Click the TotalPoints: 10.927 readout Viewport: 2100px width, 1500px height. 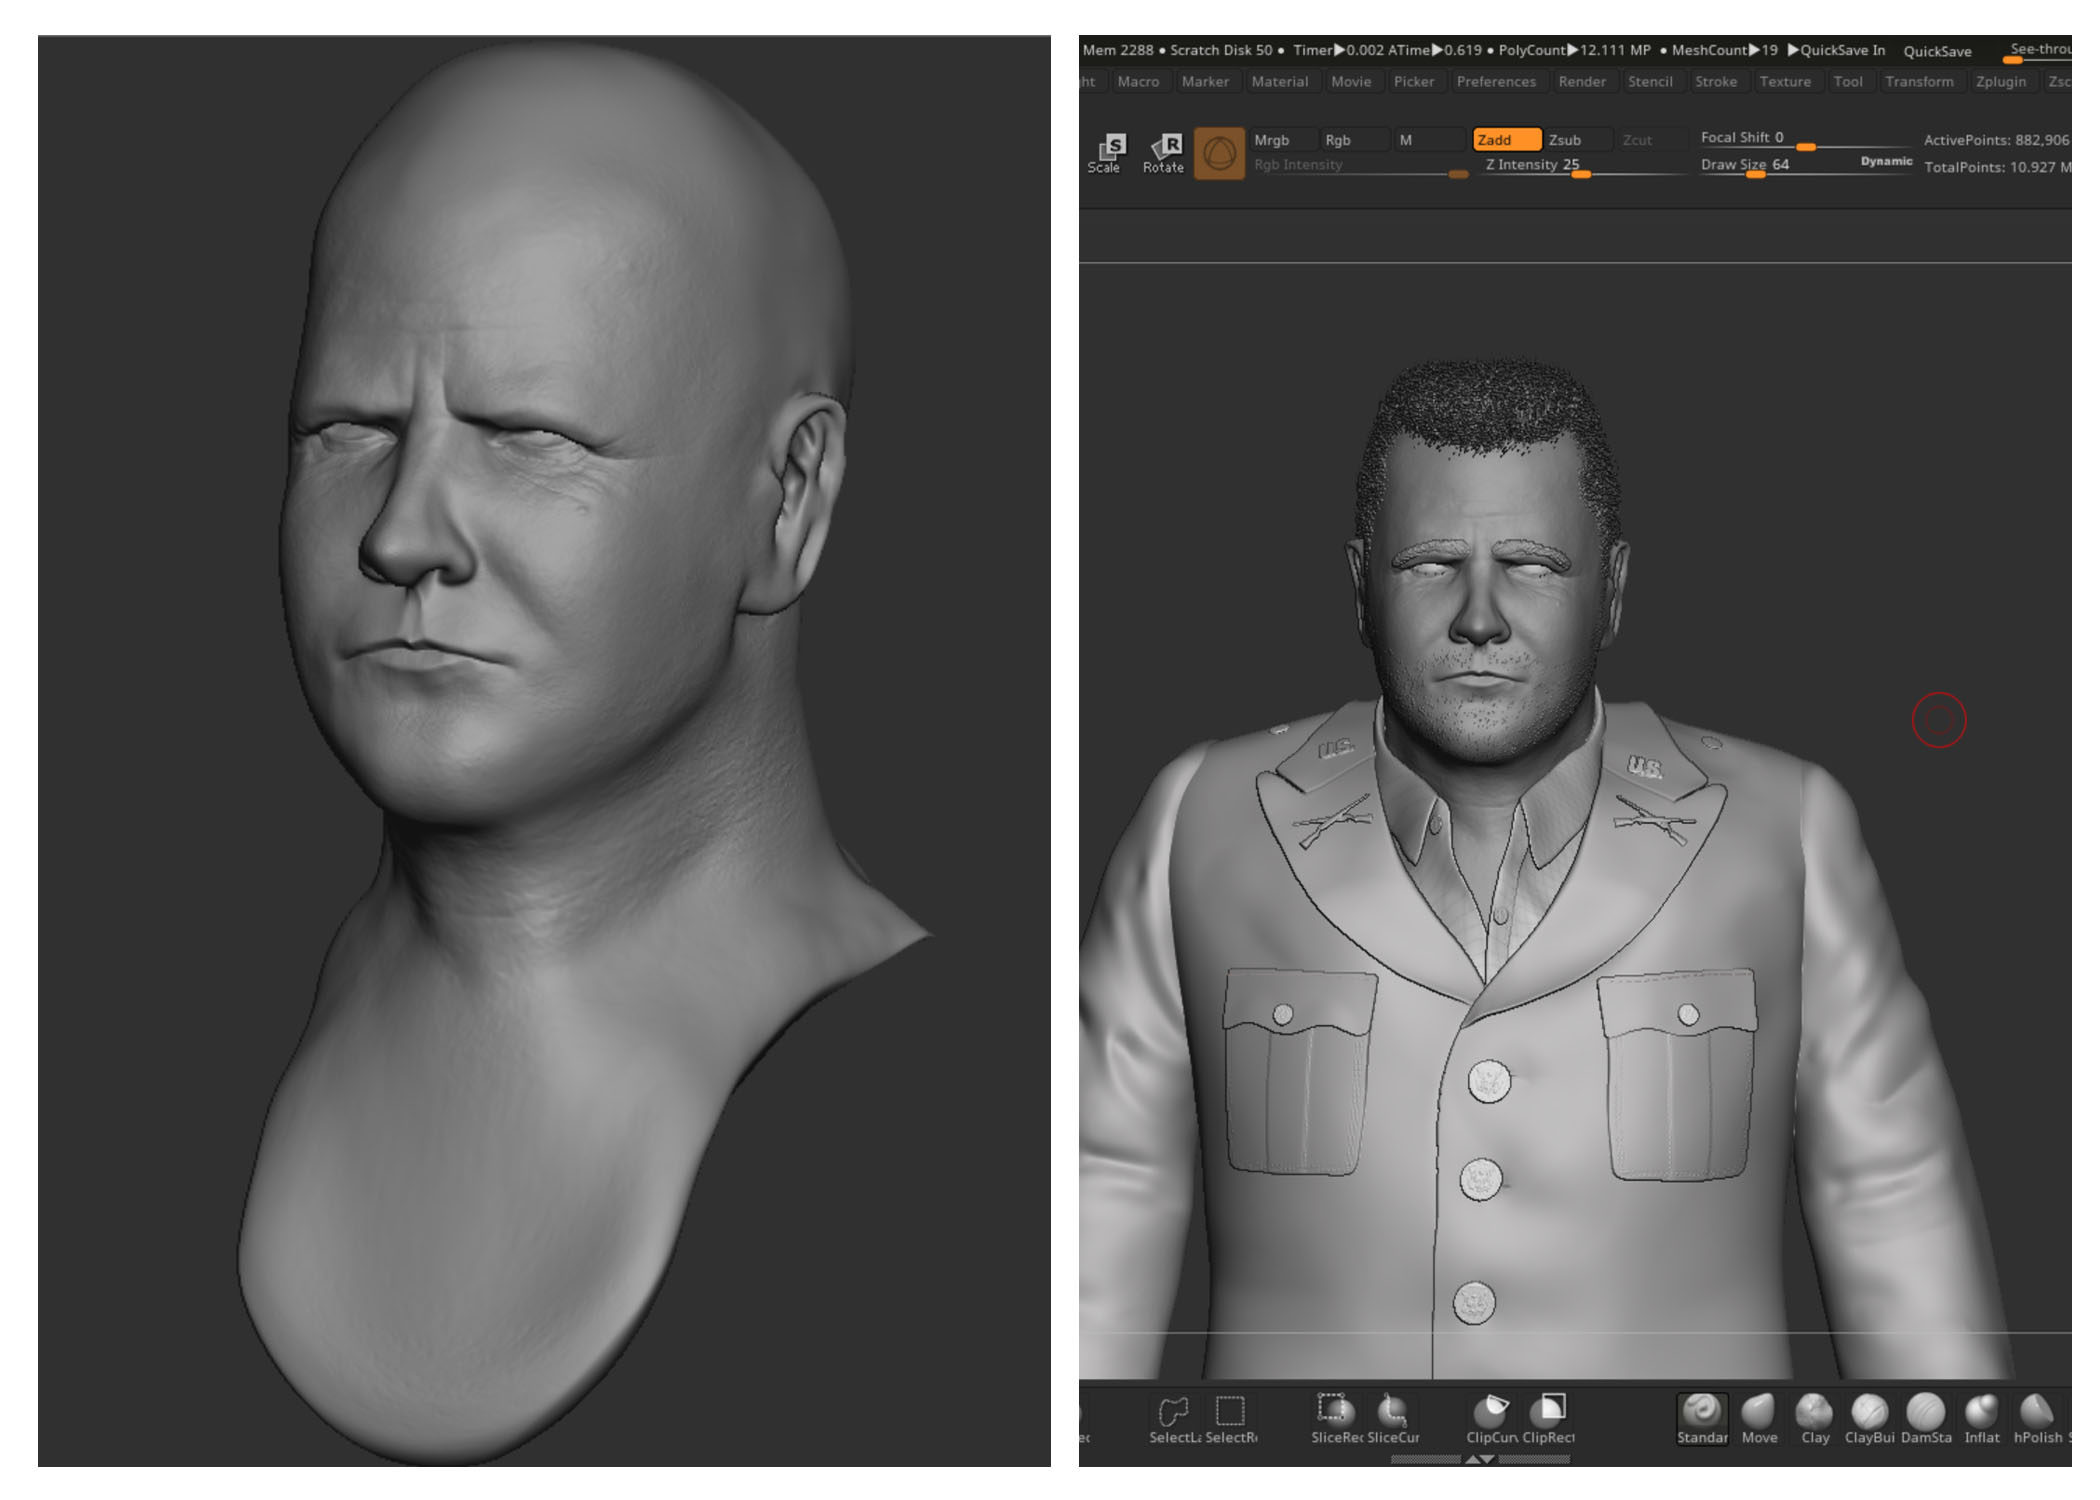tap(1997, 167)
